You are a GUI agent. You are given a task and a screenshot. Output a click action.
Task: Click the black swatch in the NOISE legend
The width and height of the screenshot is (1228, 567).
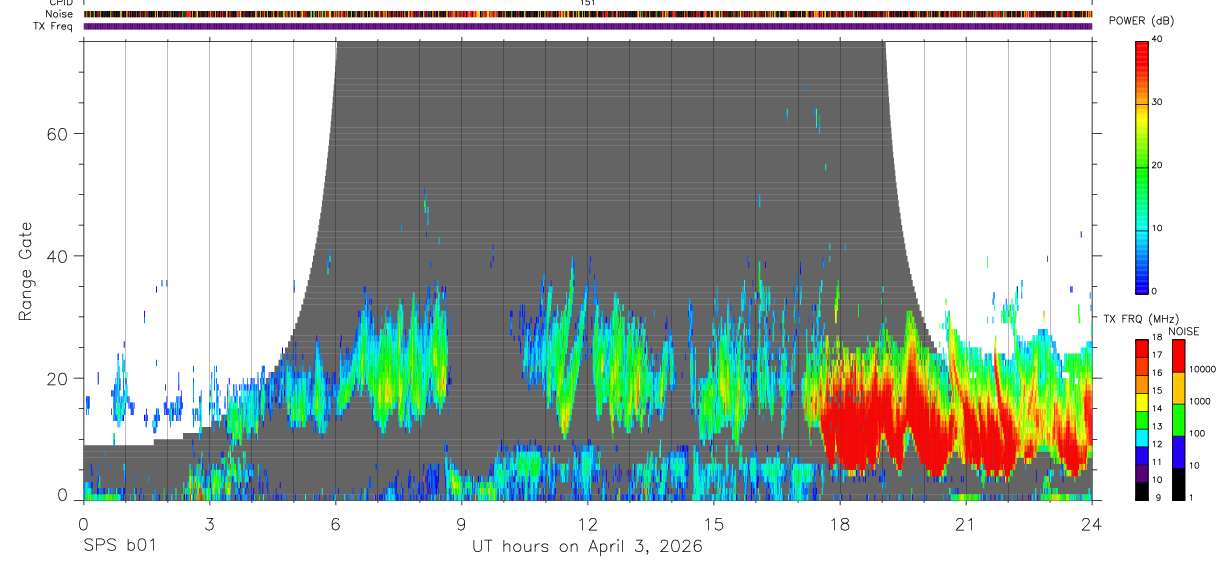pos(1178,484)
